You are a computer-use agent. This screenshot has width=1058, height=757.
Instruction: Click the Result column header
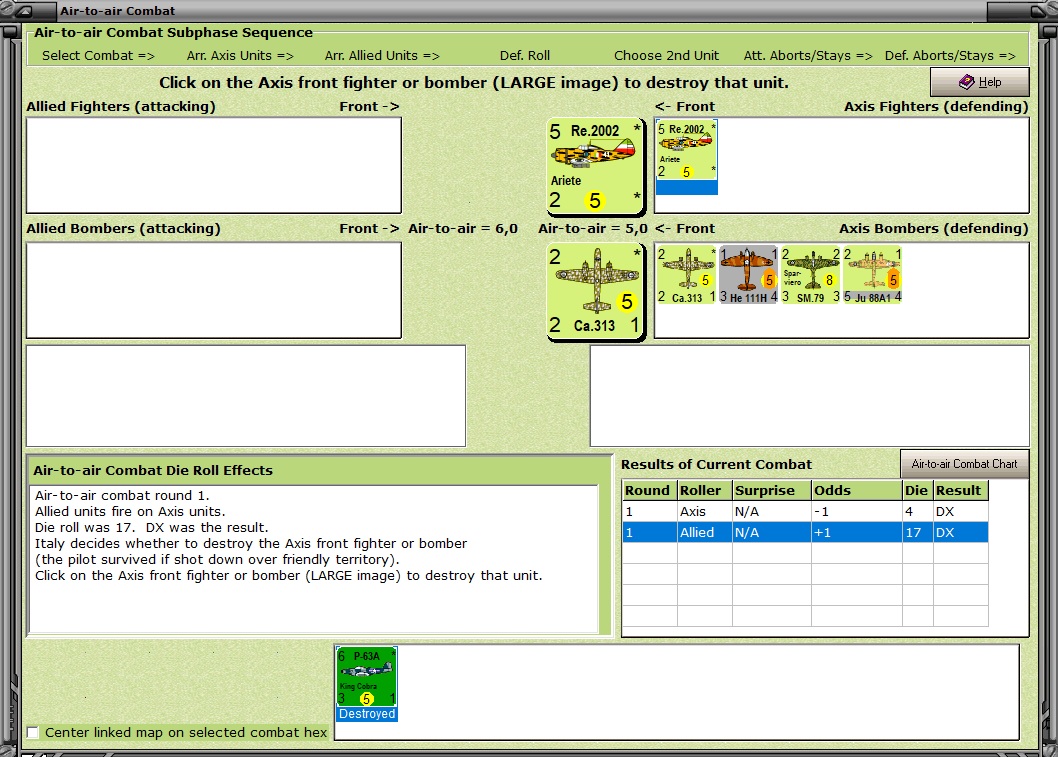pos(961,490)
